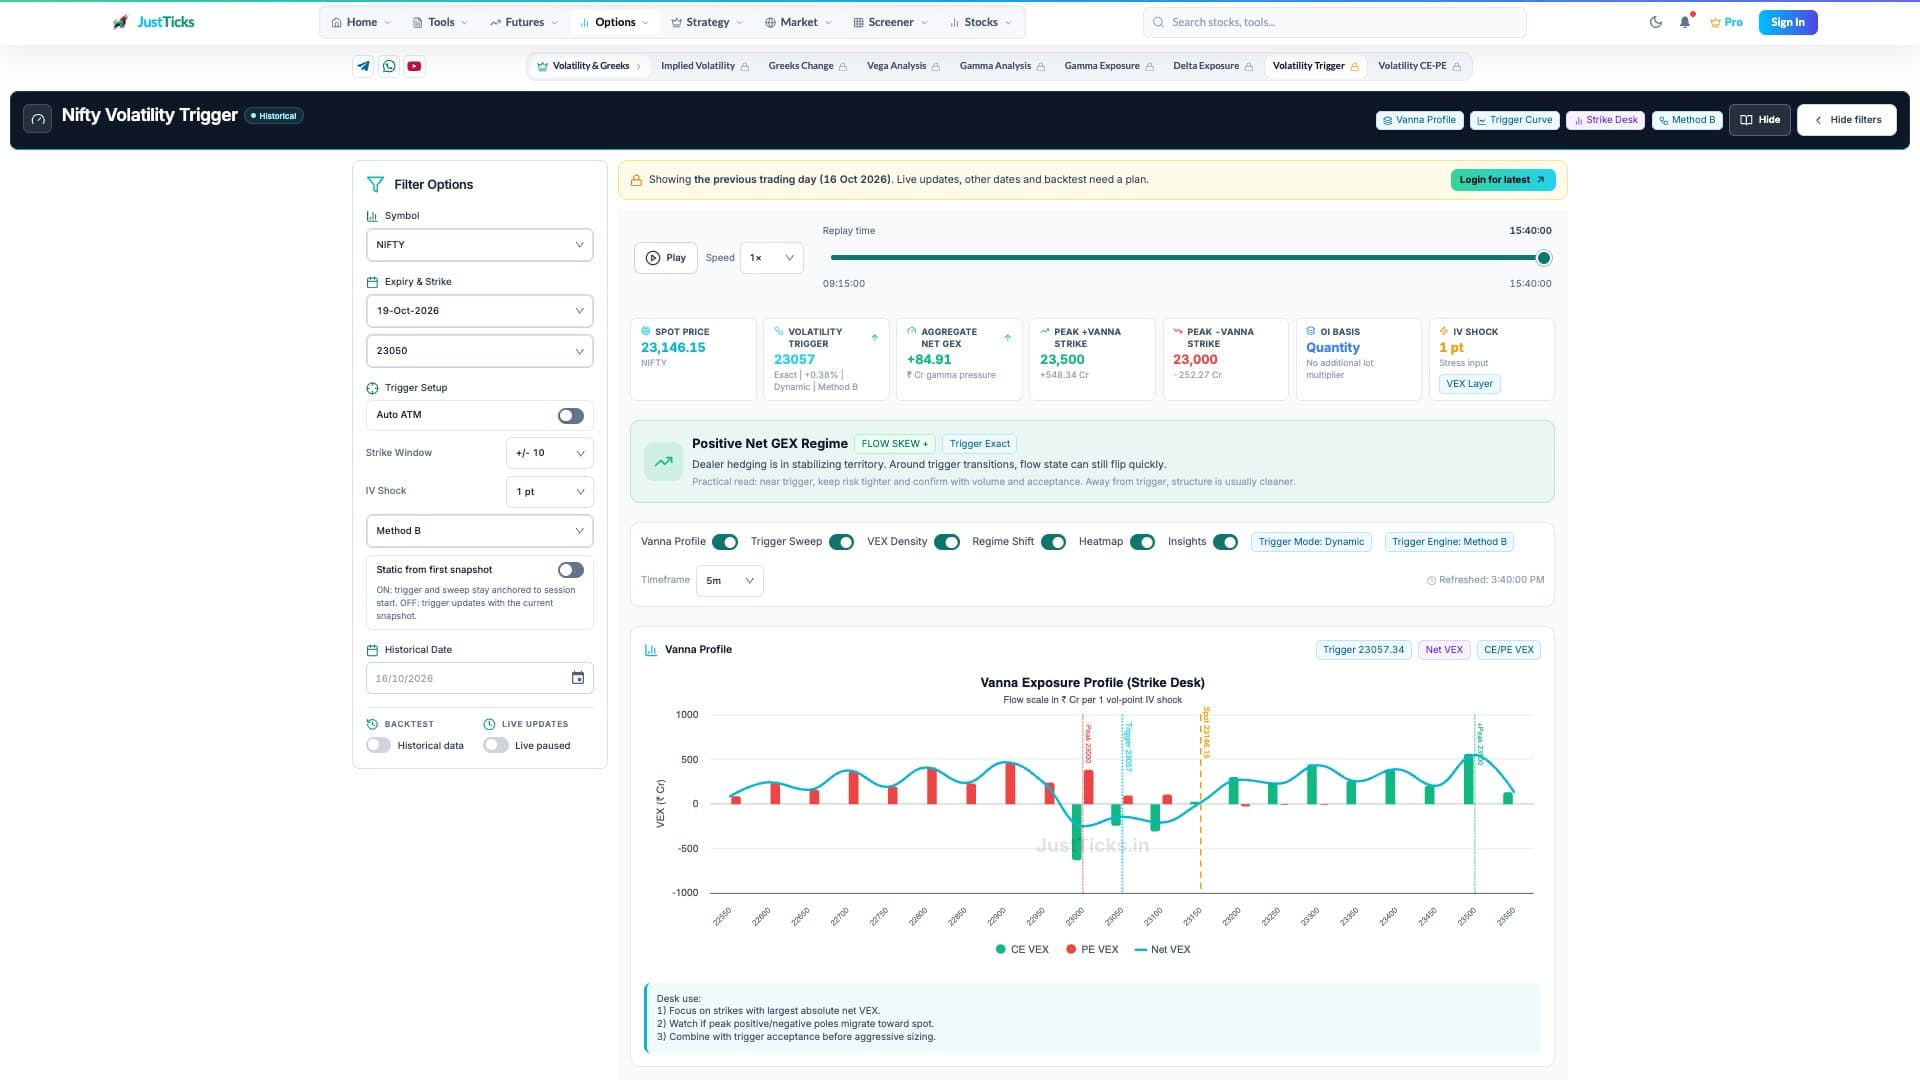Open the YouTube channel icon
Image resolution: width=1920 pixels, height=1080 pixels.
pyautogui.click(x=414, y=66)
